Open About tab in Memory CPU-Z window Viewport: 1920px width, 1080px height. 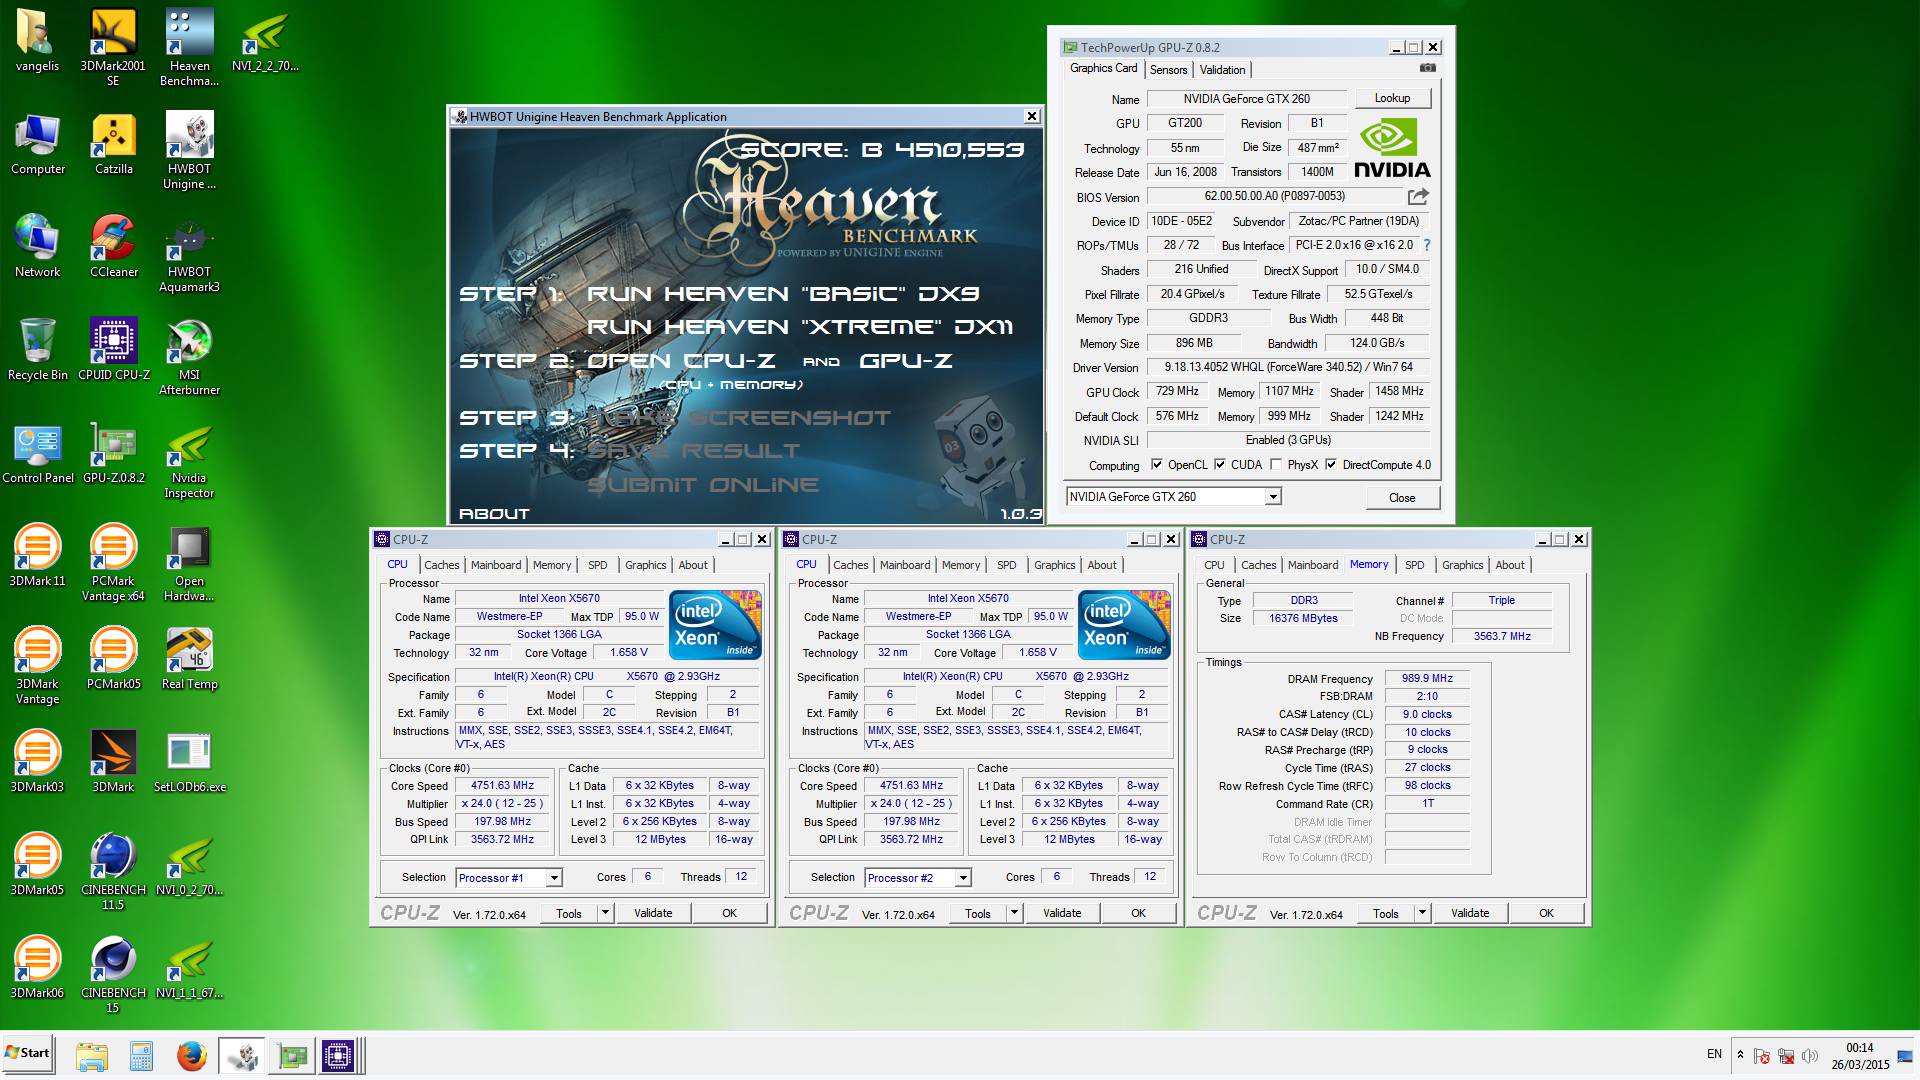pyautogui.click(x=1510, y=565)
